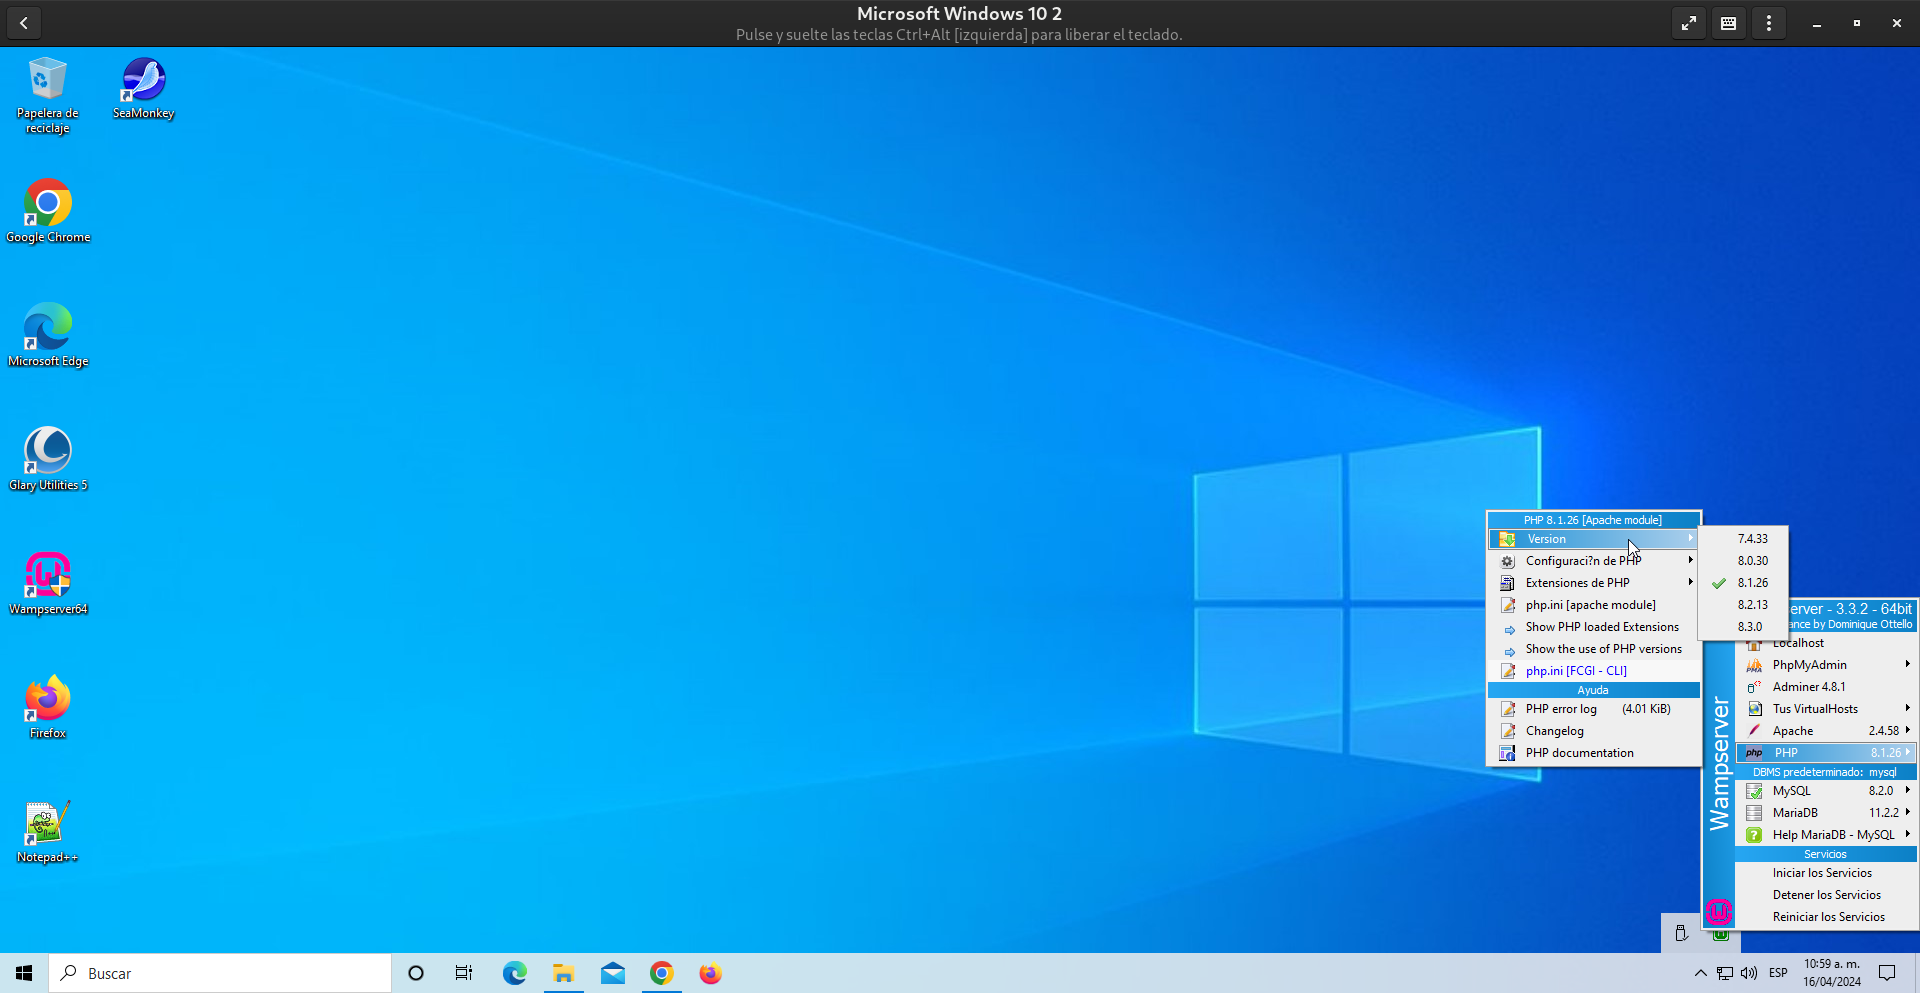Click Show PHP loaded Extensions
Viewport: 1920px width, 993px height.
click(1601, 627)
